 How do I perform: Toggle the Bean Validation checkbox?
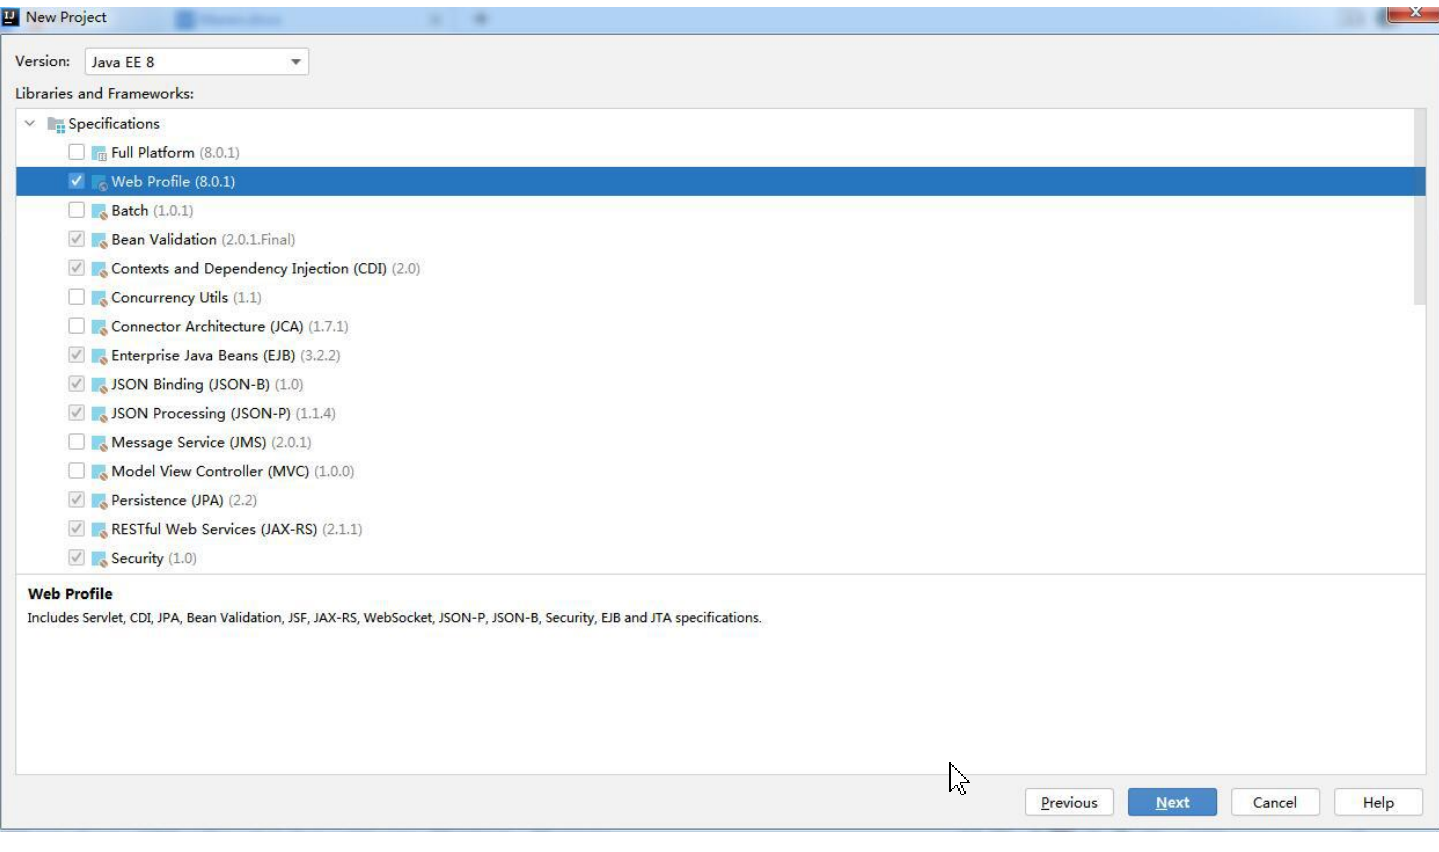click(76, 239)
